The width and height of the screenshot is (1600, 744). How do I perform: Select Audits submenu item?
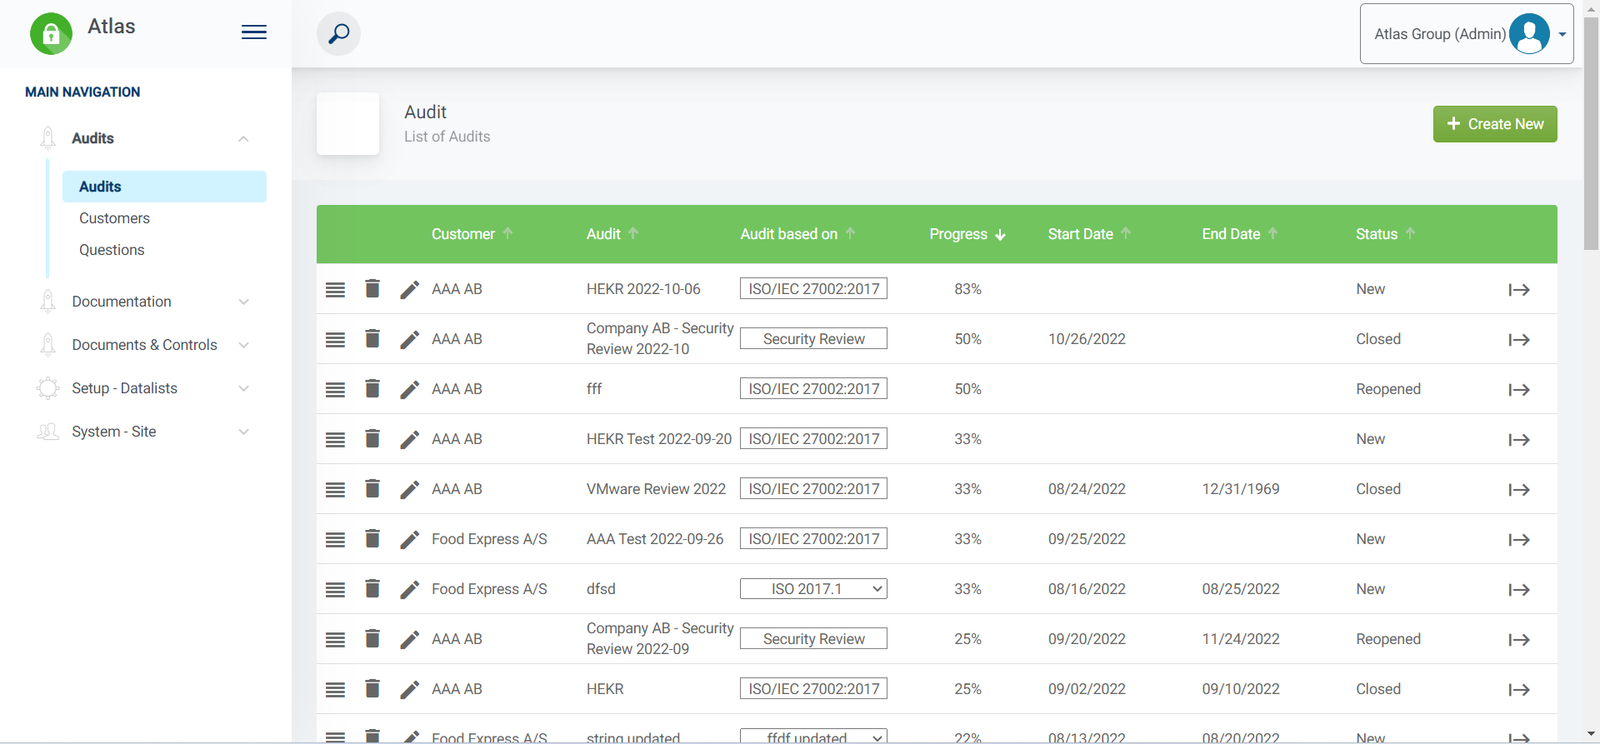tap(164, 186)
